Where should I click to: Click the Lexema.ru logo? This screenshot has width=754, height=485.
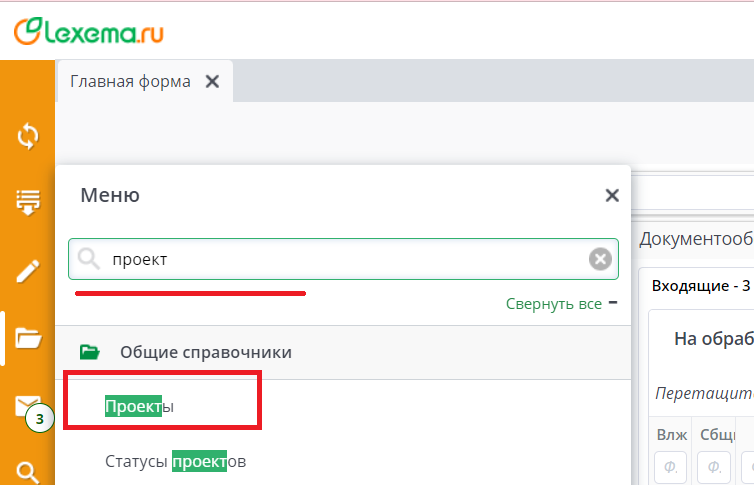pyautogui.click(x=89, y=32)
